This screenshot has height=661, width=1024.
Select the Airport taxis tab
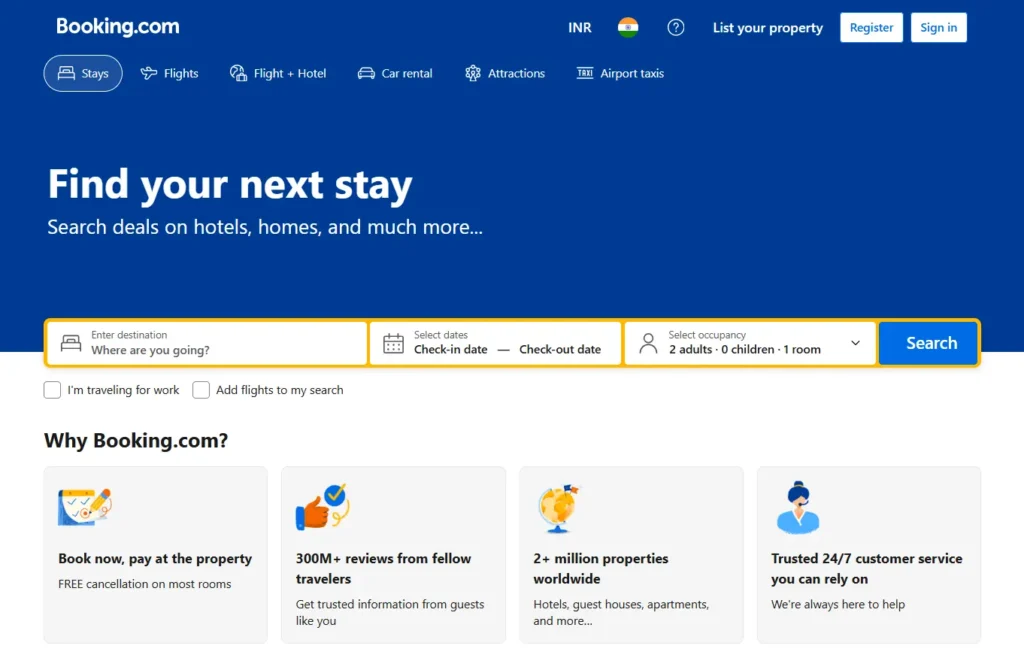[x=620, y=73]
